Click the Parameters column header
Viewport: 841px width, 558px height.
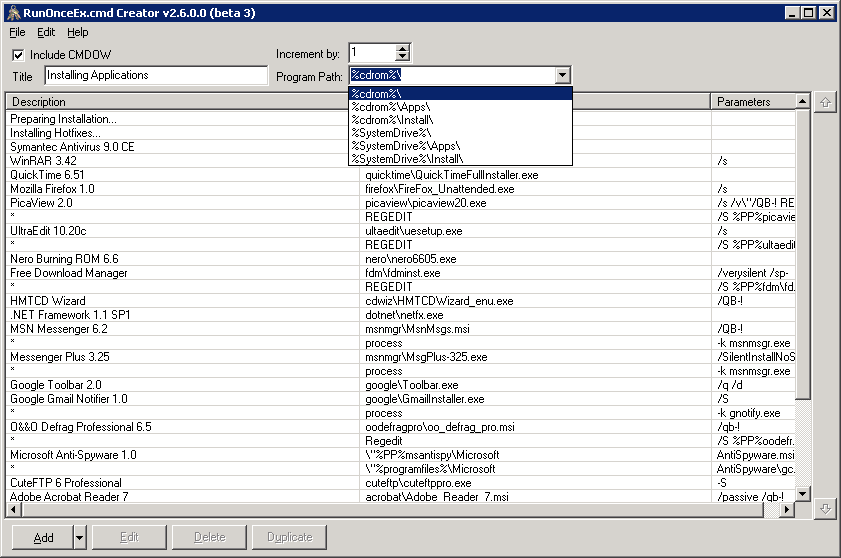click(753, 101)
